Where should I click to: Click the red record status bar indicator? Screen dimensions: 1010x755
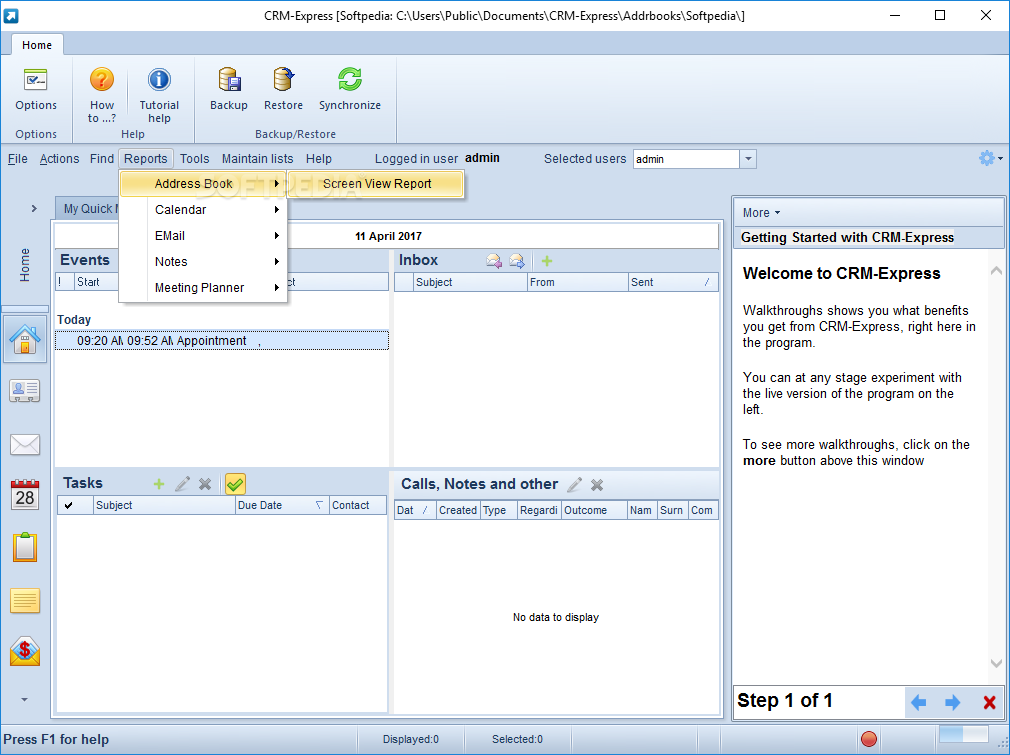869,739
